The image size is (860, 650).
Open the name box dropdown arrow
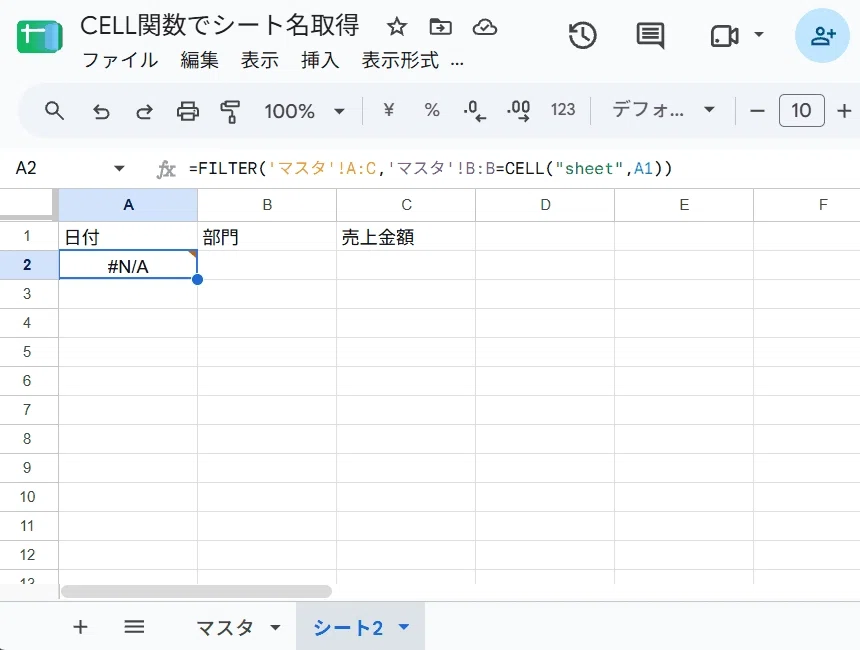click(119, 168)
